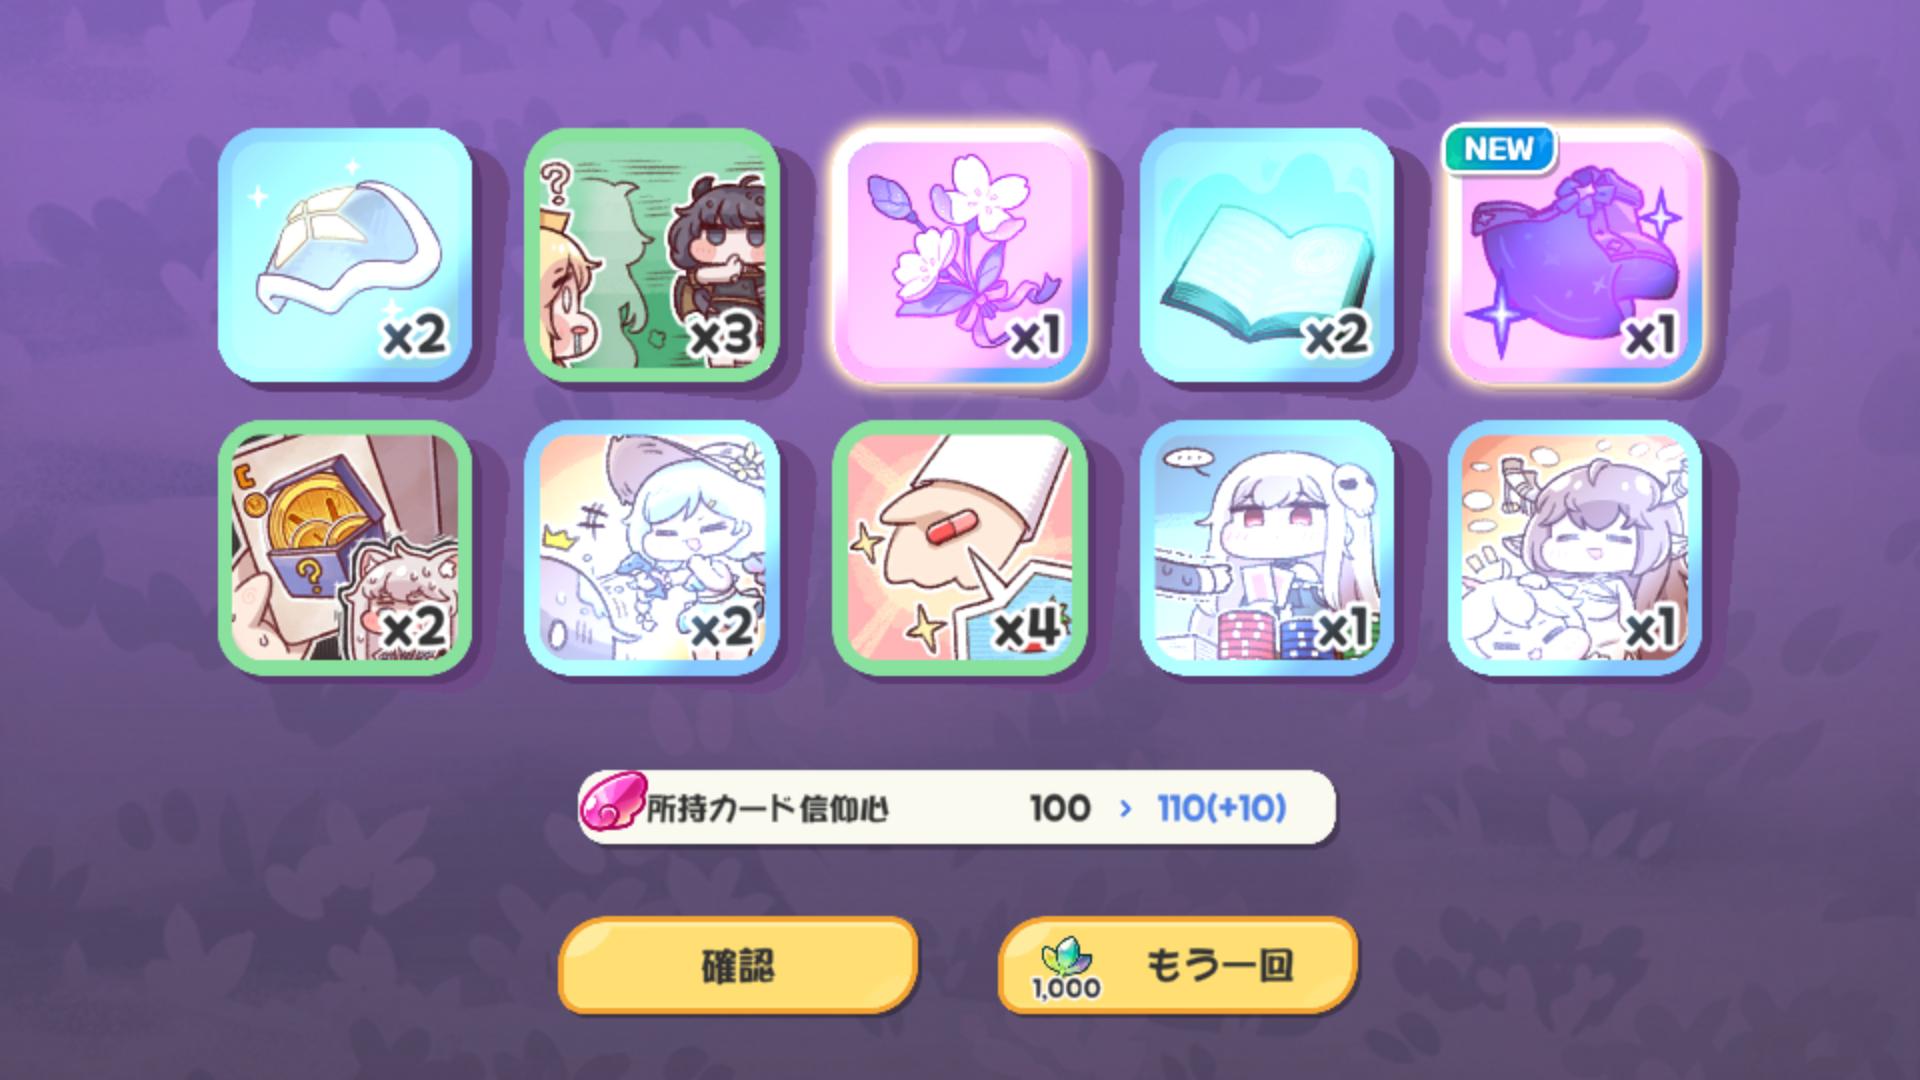
Task: Click the rainbow crystal 1,000 cost icon
Action: pyautogui.click(x=1066, y=961)
